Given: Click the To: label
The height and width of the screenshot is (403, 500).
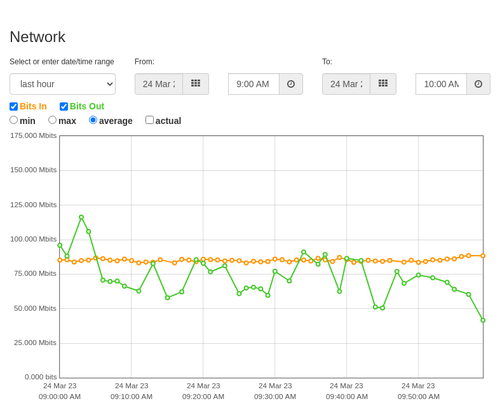Looking at the screenshot, I should [x=327, y=62].
